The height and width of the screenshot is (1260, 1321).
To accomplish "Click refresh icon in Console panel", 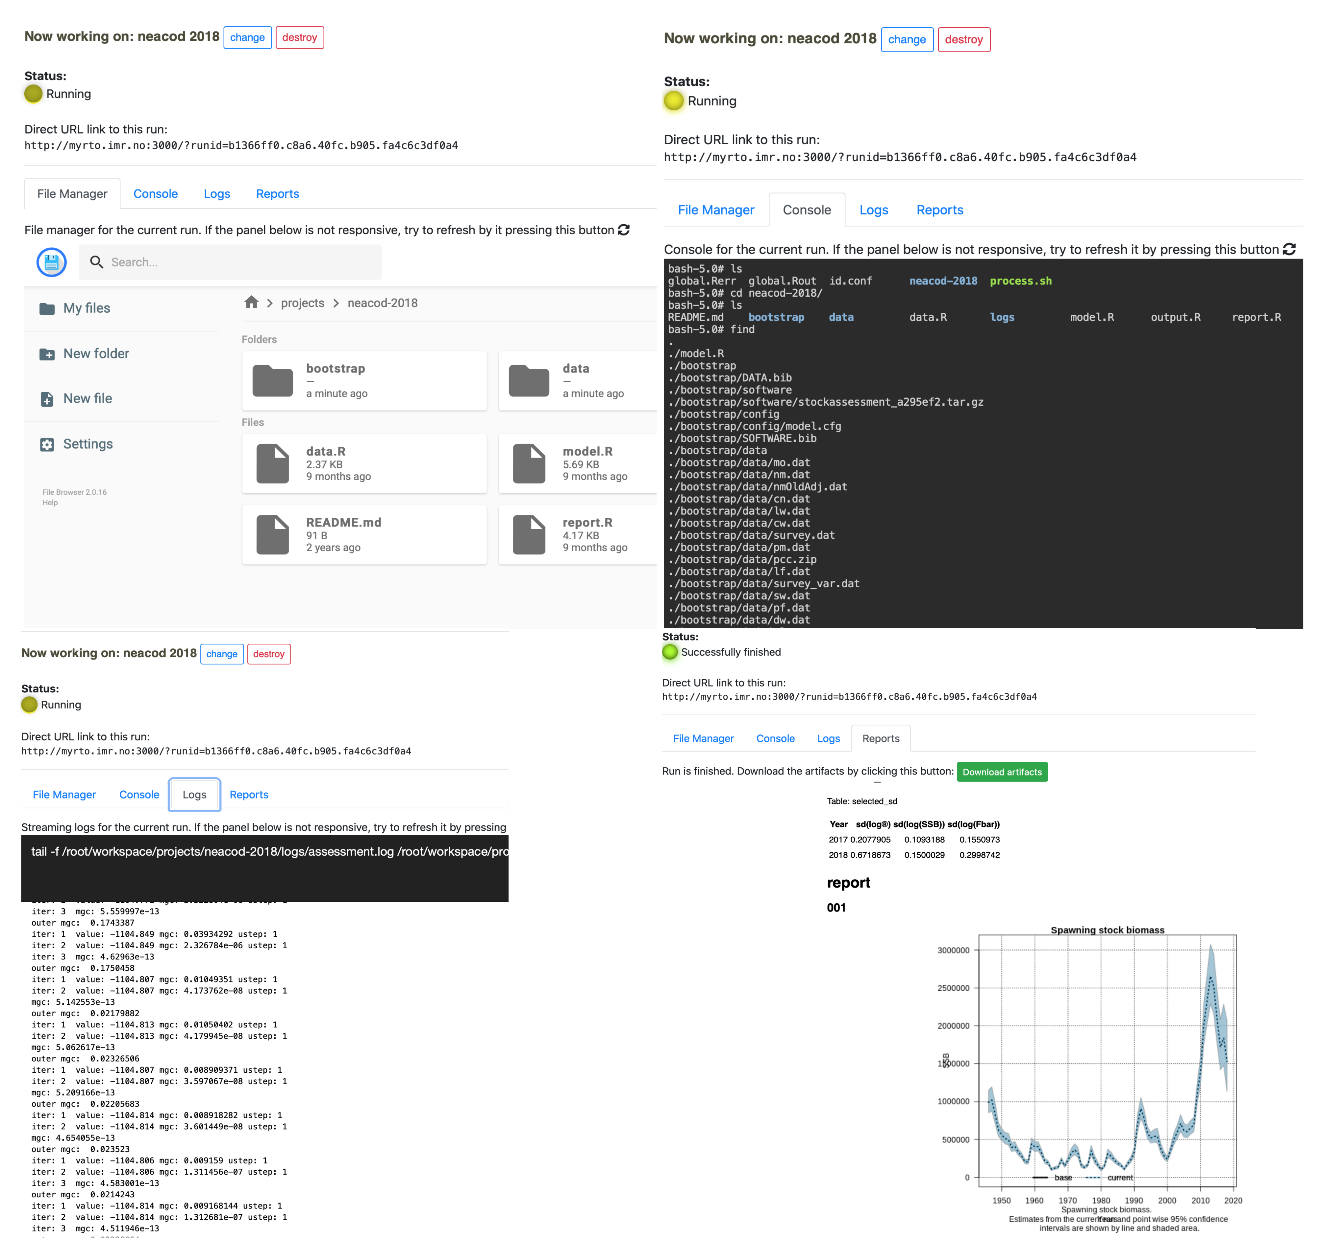I will pyautogui.click(x=1289, y=249).
